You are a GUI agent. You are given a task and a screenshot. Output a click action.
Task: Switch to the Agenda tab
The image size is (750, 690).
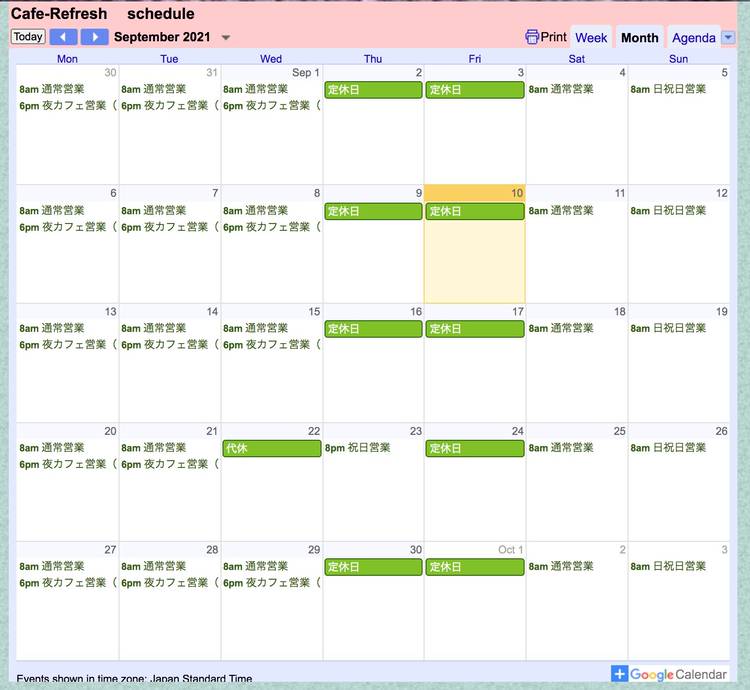pos(693,38)
